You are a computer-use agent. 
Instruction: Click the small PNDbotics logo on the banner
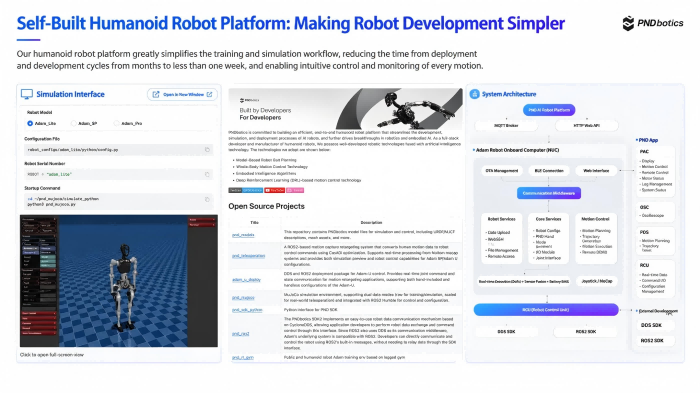click(249, 100)
